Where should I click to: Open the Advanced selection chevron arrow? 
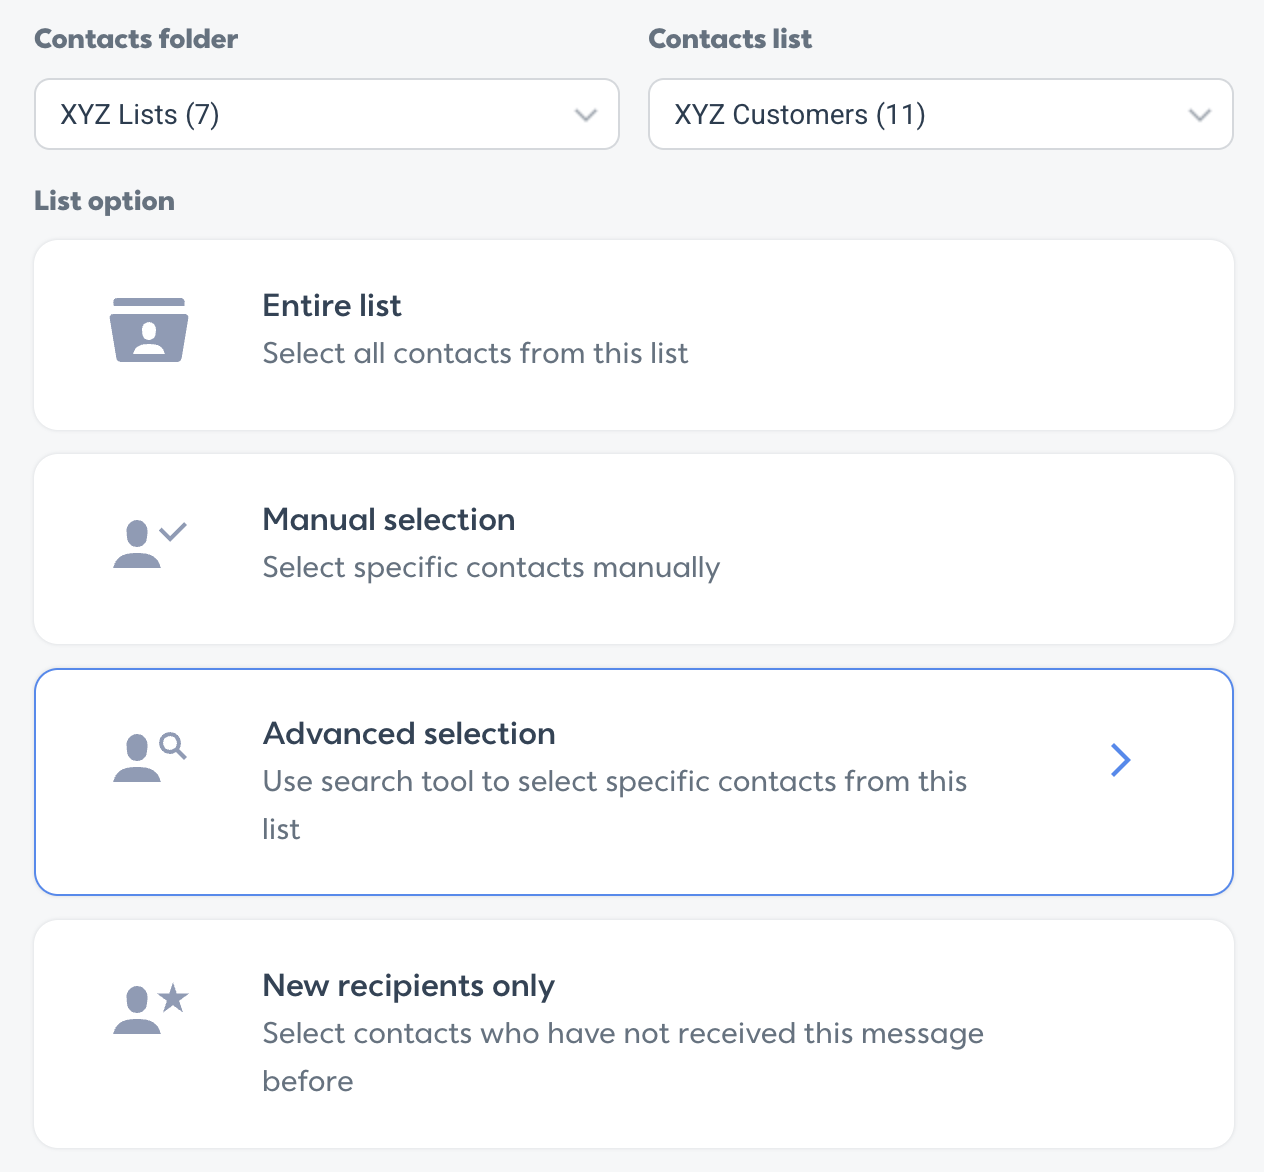[1121, 760]
